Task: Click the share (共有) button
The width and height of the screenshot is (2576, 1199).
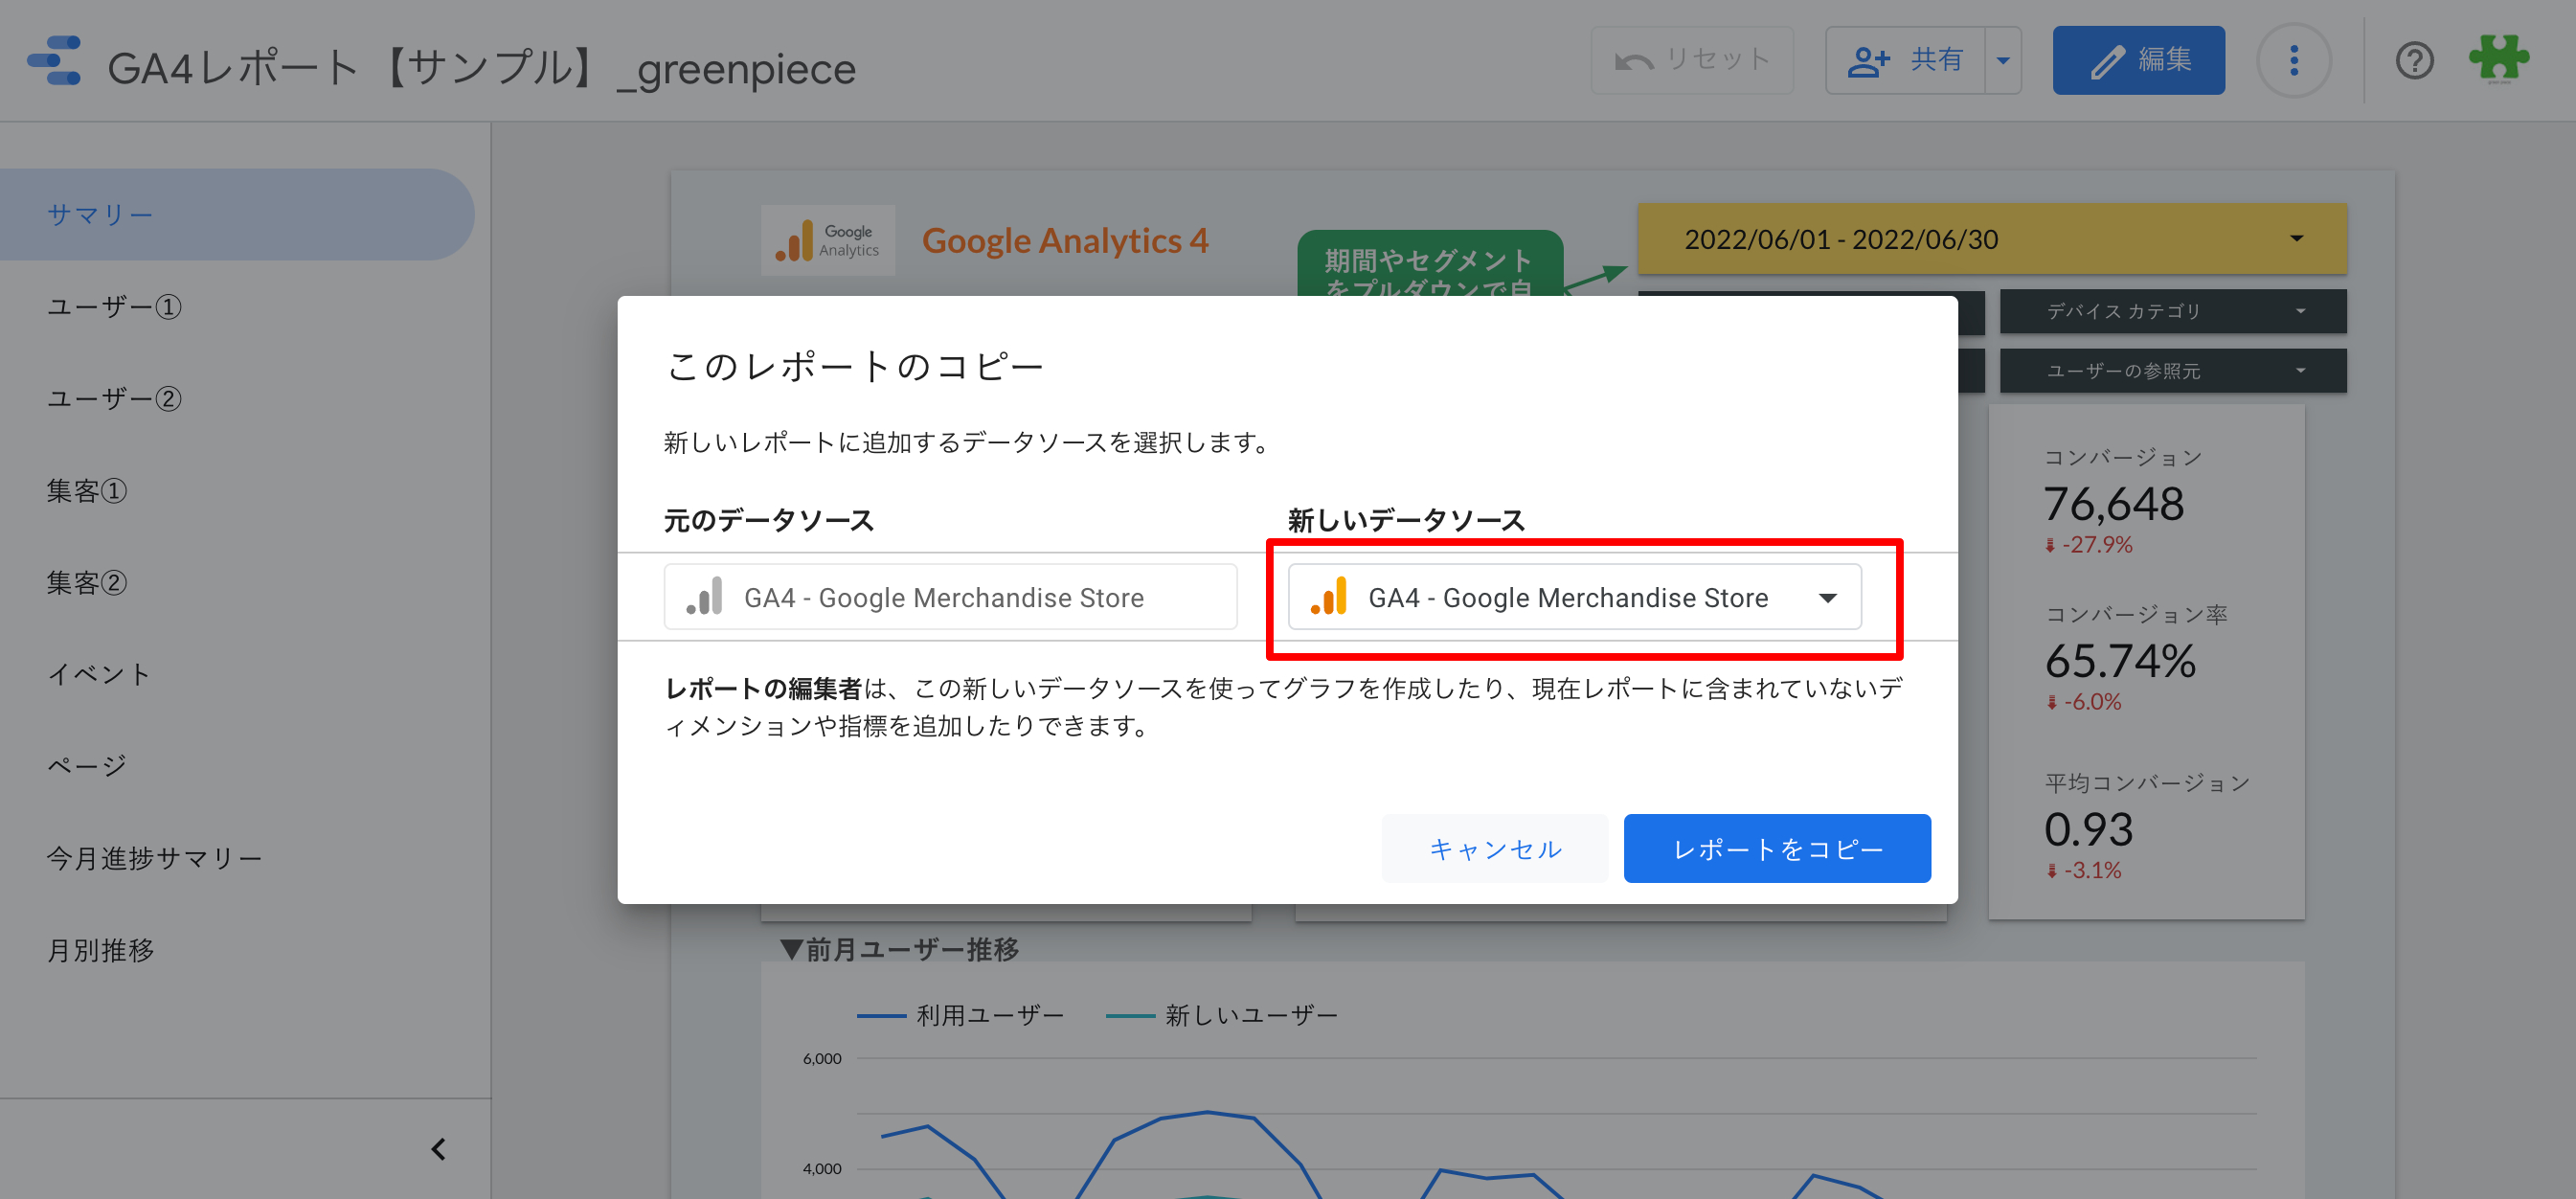Action: (1905, 61)
